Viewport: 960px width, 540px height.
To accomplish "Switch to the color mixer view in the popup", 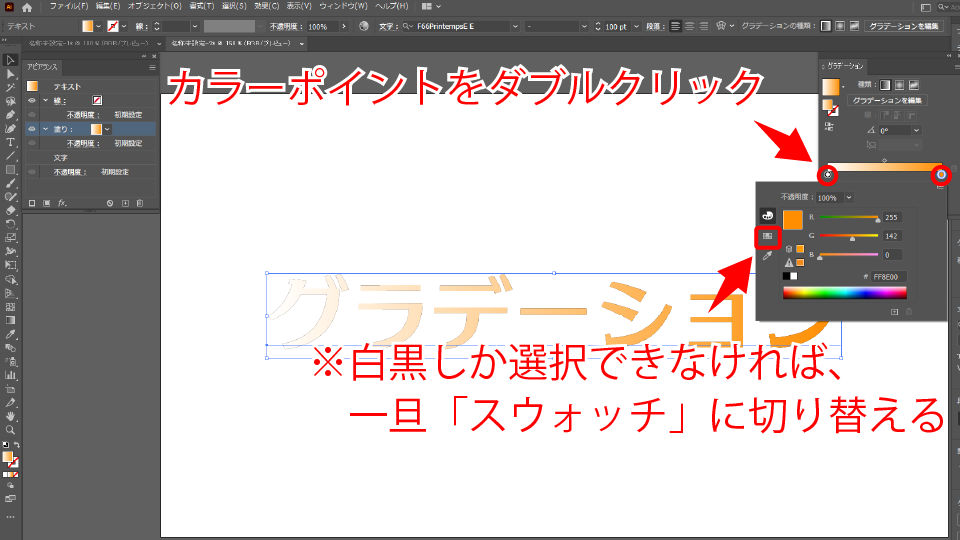I will (x=767, y=216).
